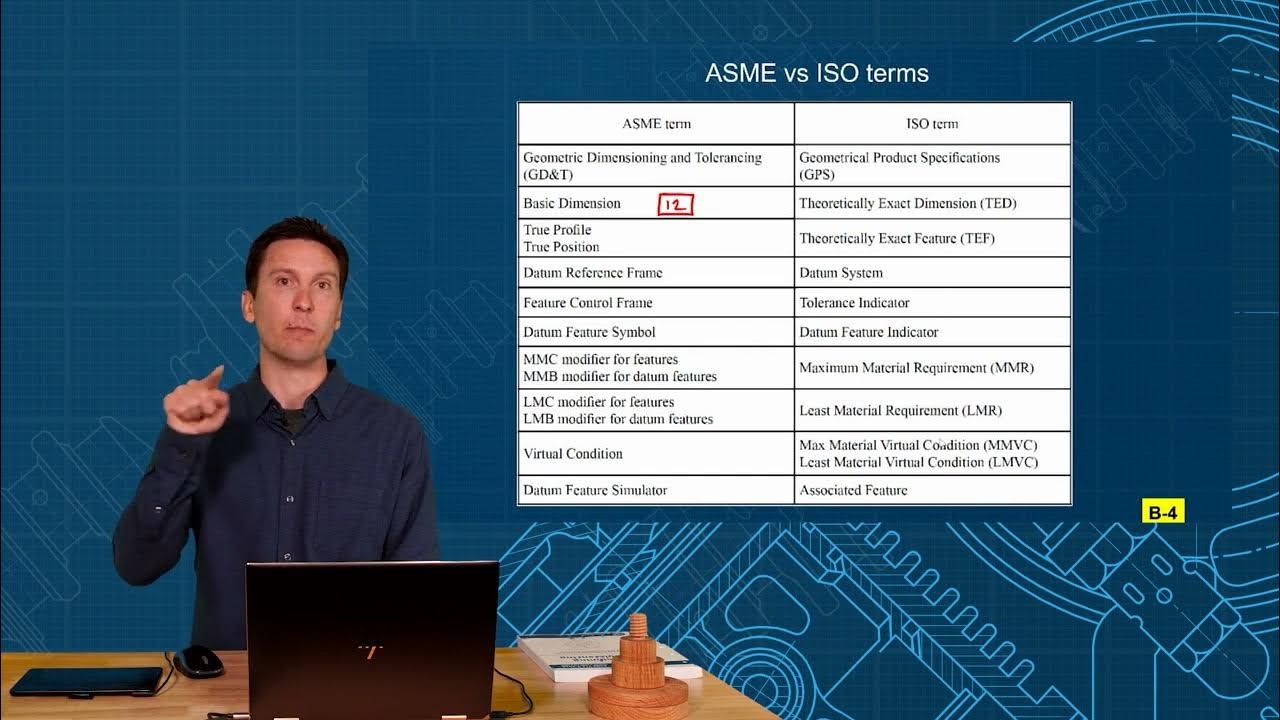Viewport: 1280px width, 720px height.
Task: Click 'Maximum Material Requirement (MMR)' cell
Action: tap(932, 368)
